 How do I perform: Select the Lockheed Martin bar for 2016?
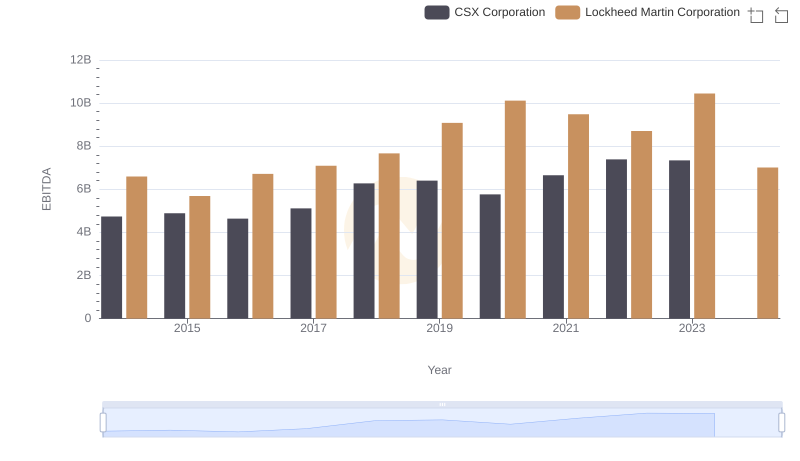pyautogui.click(x=263, y=246)
